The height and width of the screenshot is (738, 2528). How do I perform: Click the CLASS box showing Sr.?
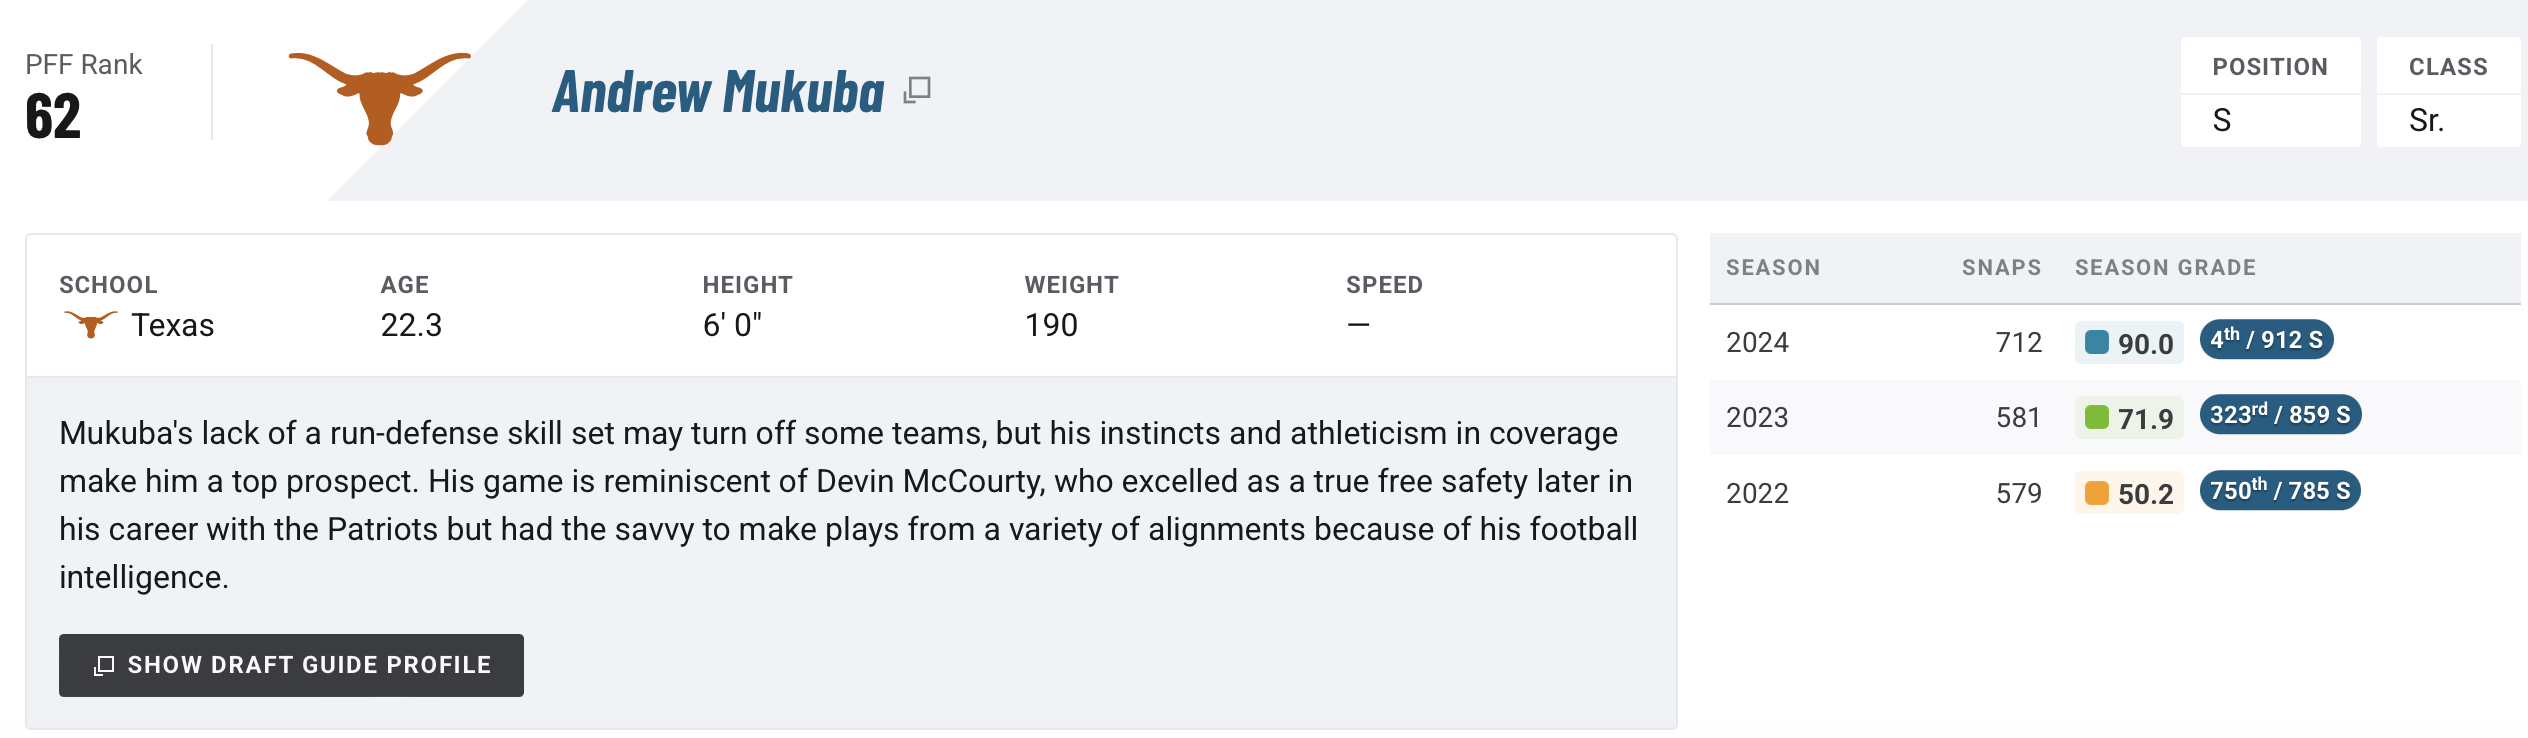[2448, 92]
